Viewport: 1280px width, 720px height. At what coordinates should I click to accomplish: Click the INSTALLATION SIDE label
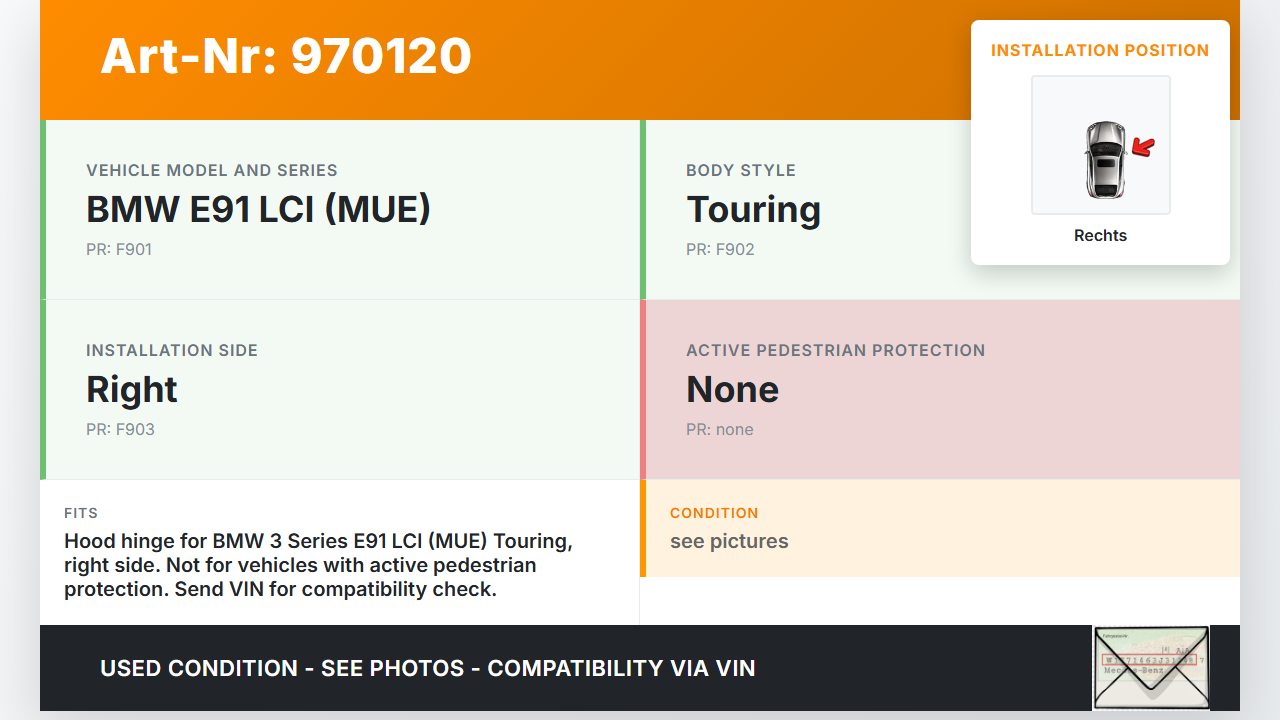[172, 350]
